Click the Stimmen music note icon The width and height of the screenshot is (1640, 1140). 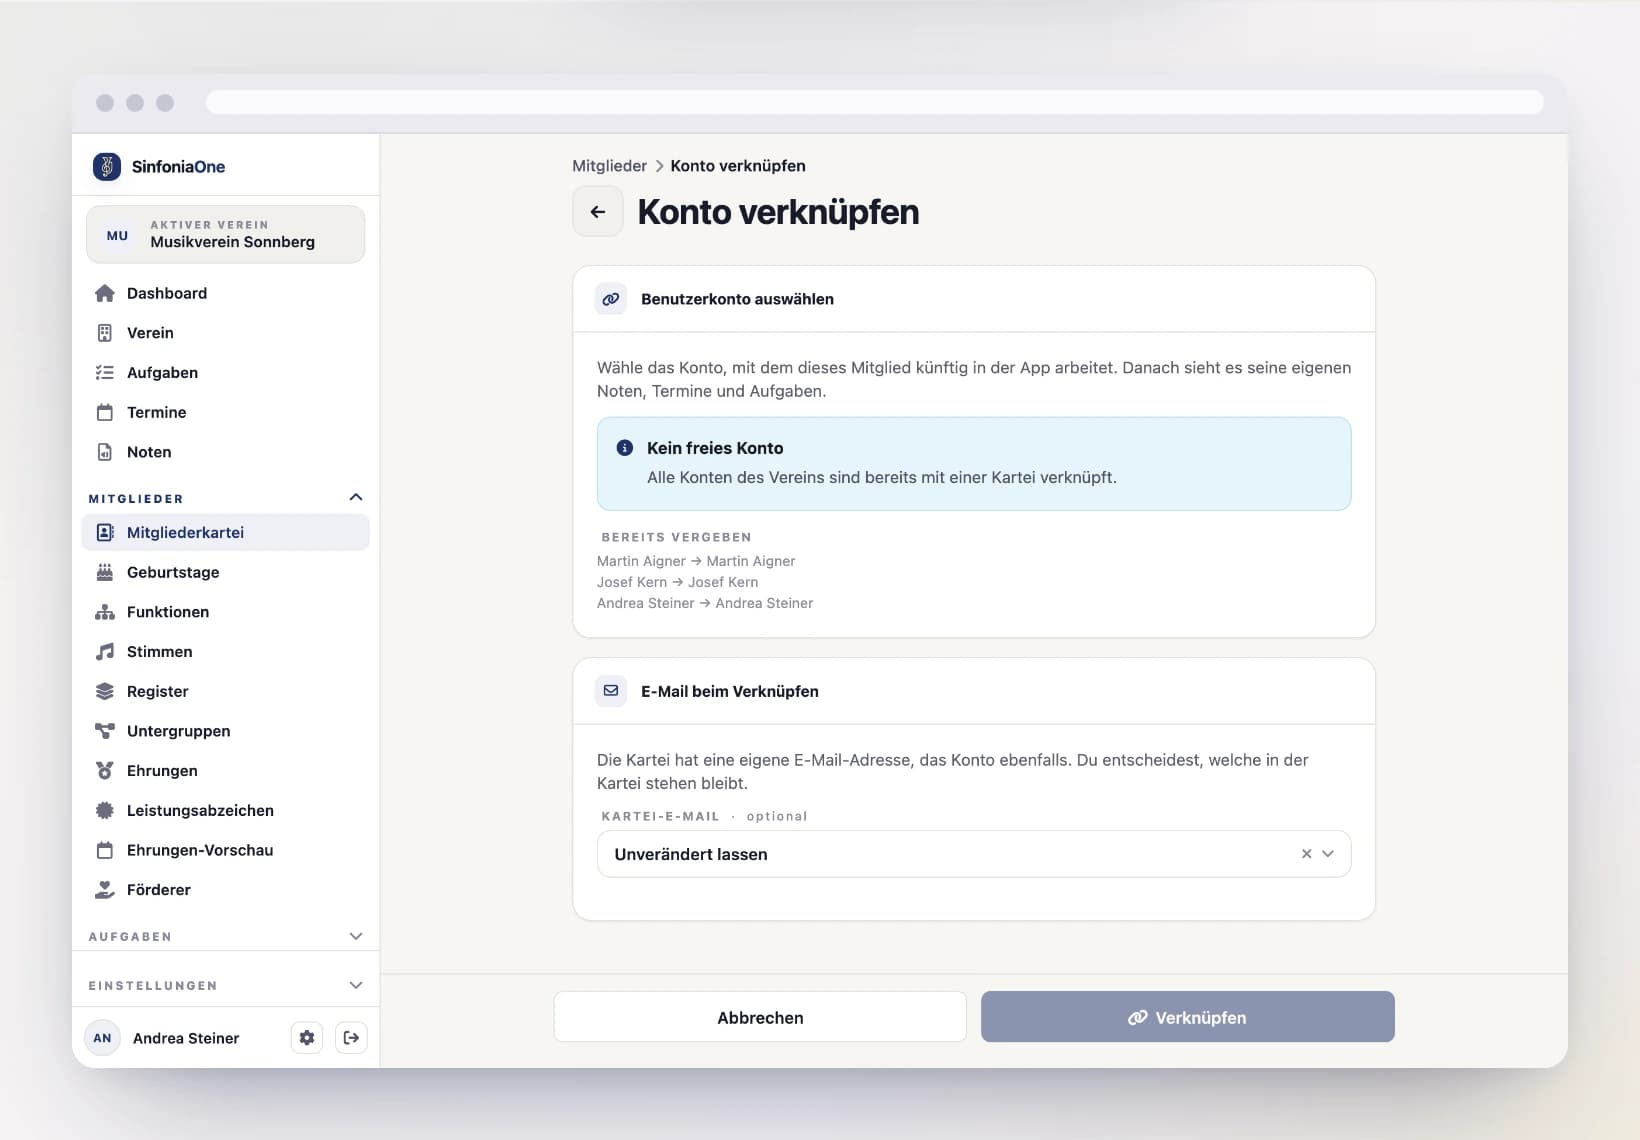point(105,652)
